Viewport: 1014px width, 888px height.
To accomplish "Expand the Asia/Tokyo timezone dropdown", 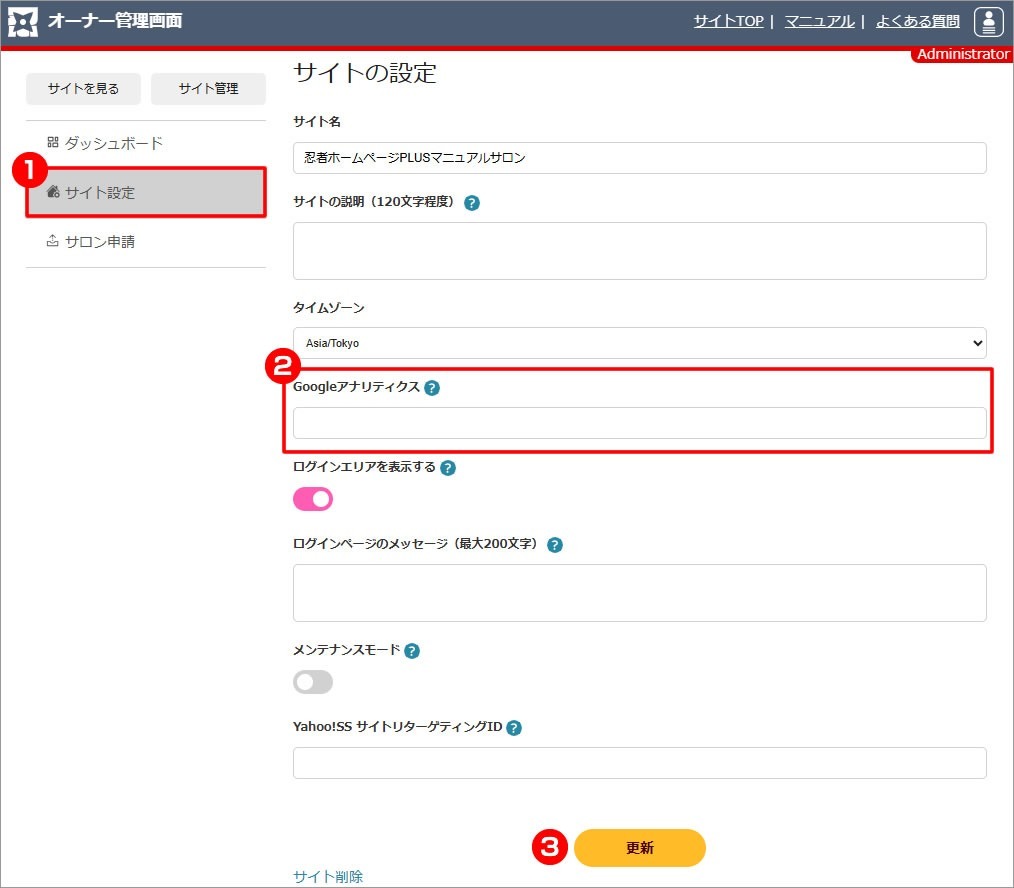I will point(639,343).
